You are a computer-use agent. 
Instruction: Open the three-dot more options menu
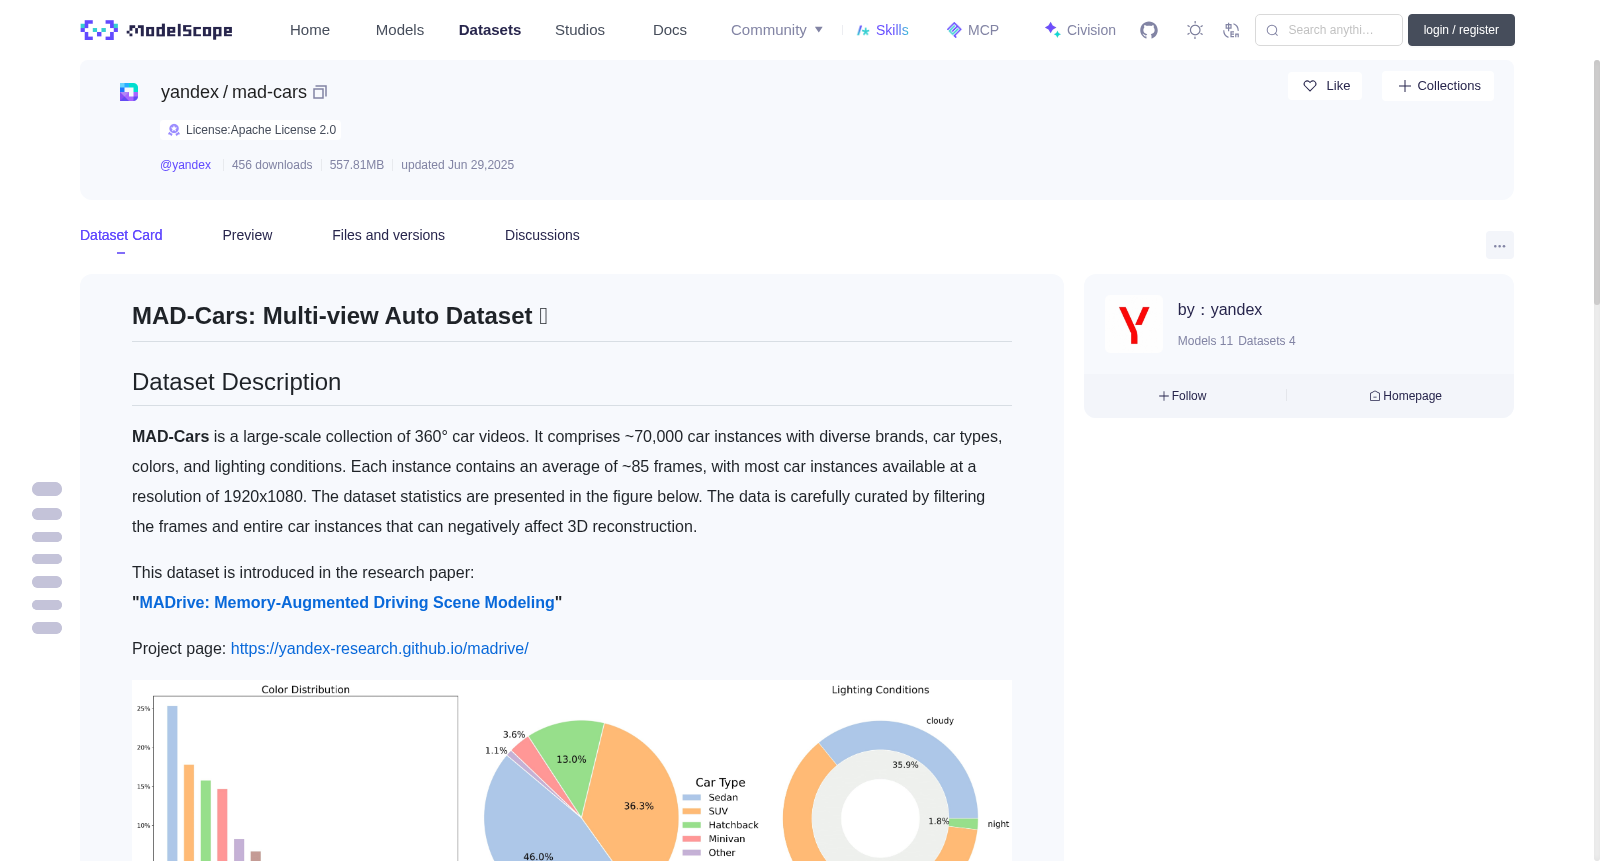click(x=1500, y=245)
